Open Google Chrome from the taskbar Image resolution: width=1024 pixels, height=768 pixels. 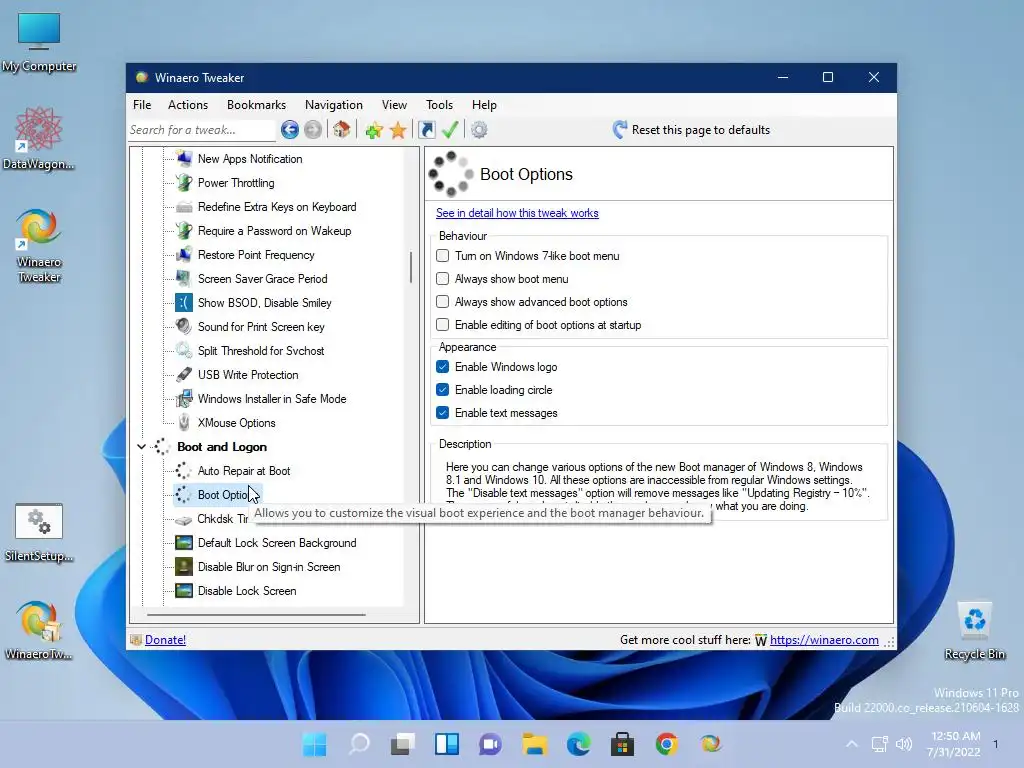667,744
